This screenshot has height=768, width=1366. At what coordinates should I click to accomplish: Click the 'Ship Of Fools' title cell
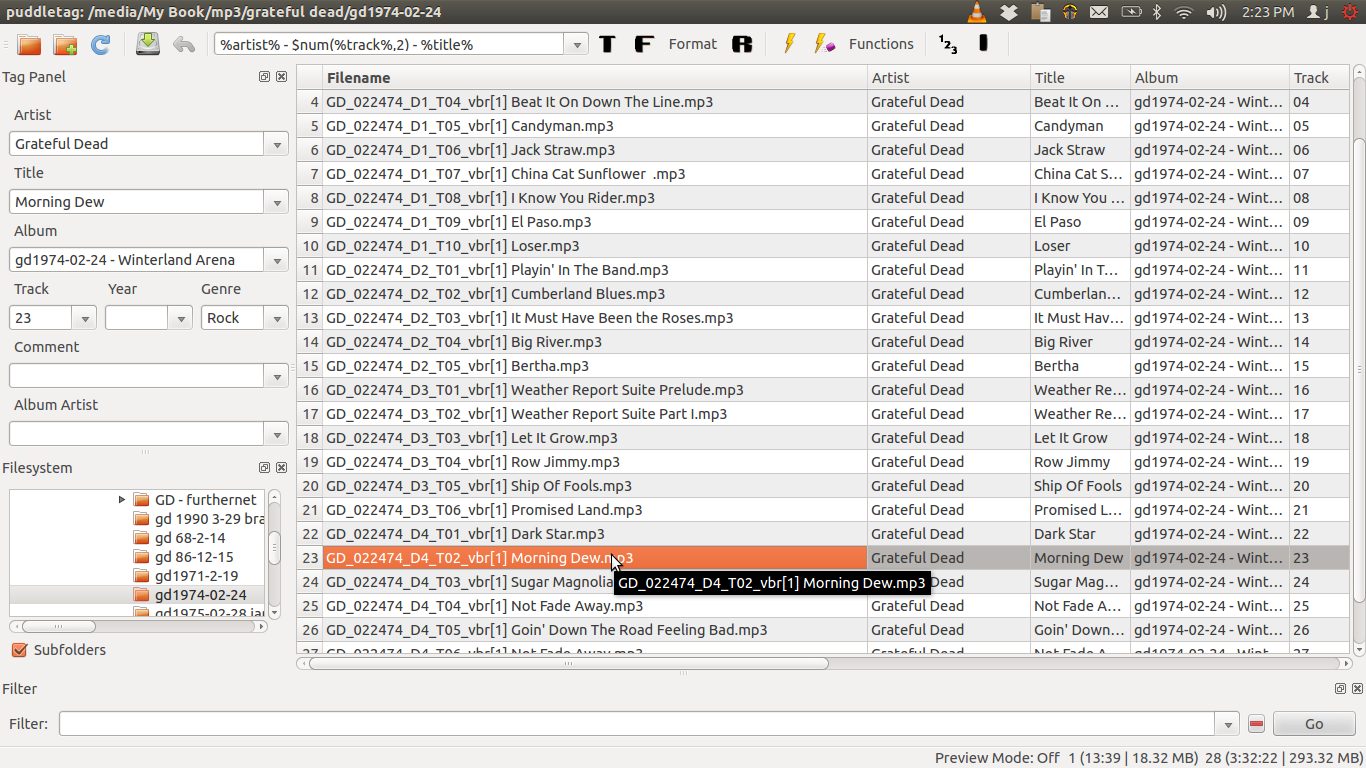pyautogui.click(x=1080, y=486)
